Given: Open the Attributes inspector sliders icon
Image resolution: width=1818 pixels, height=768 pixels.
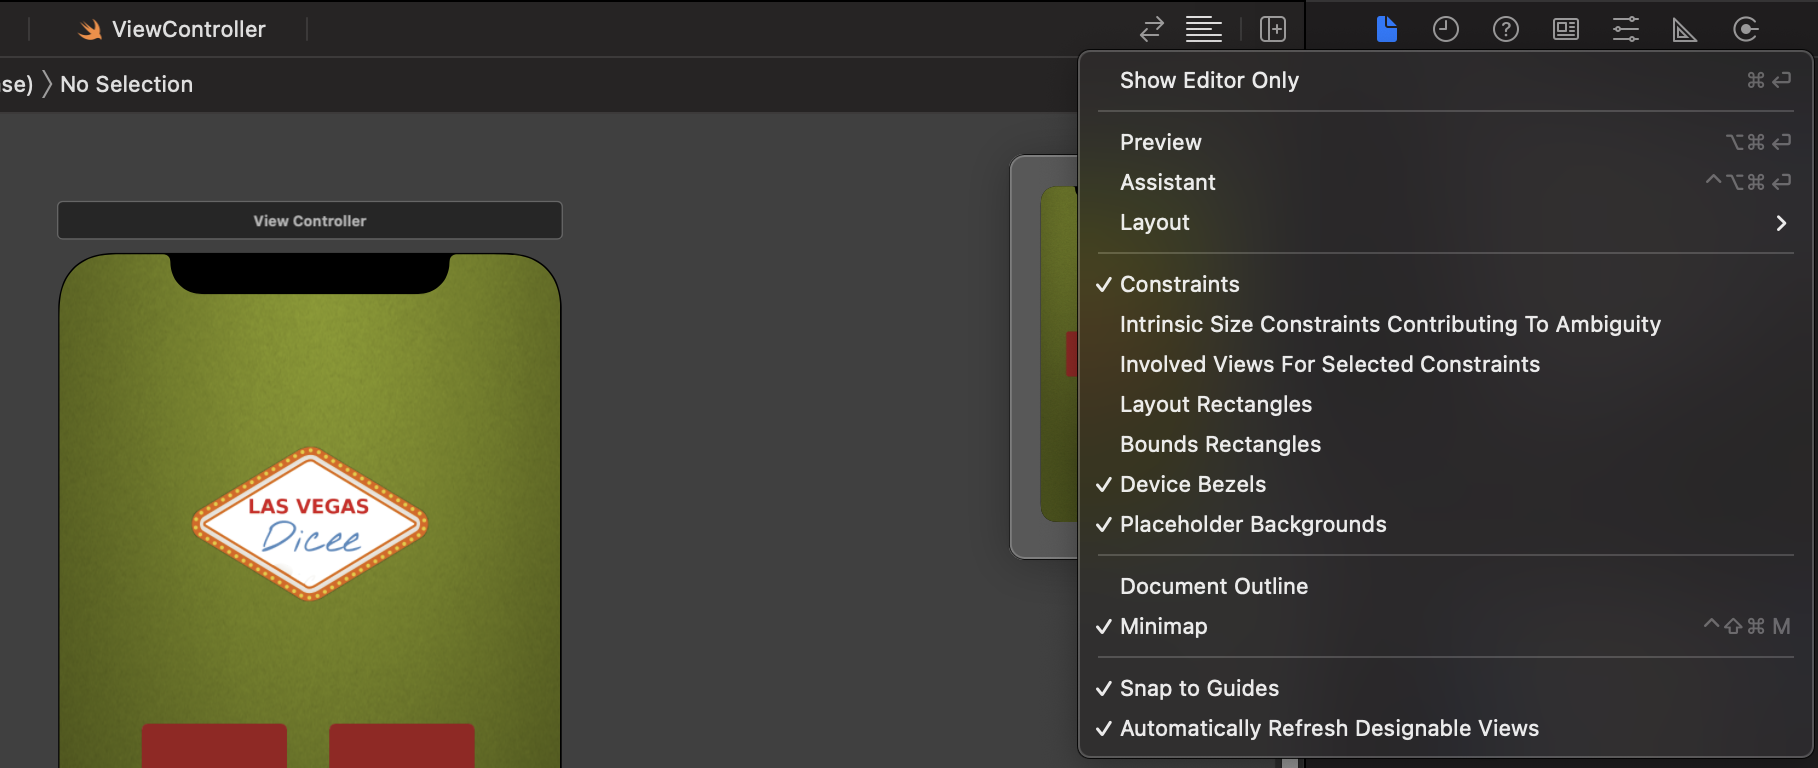Looking at the screenshot, I should coord(1626,29).
